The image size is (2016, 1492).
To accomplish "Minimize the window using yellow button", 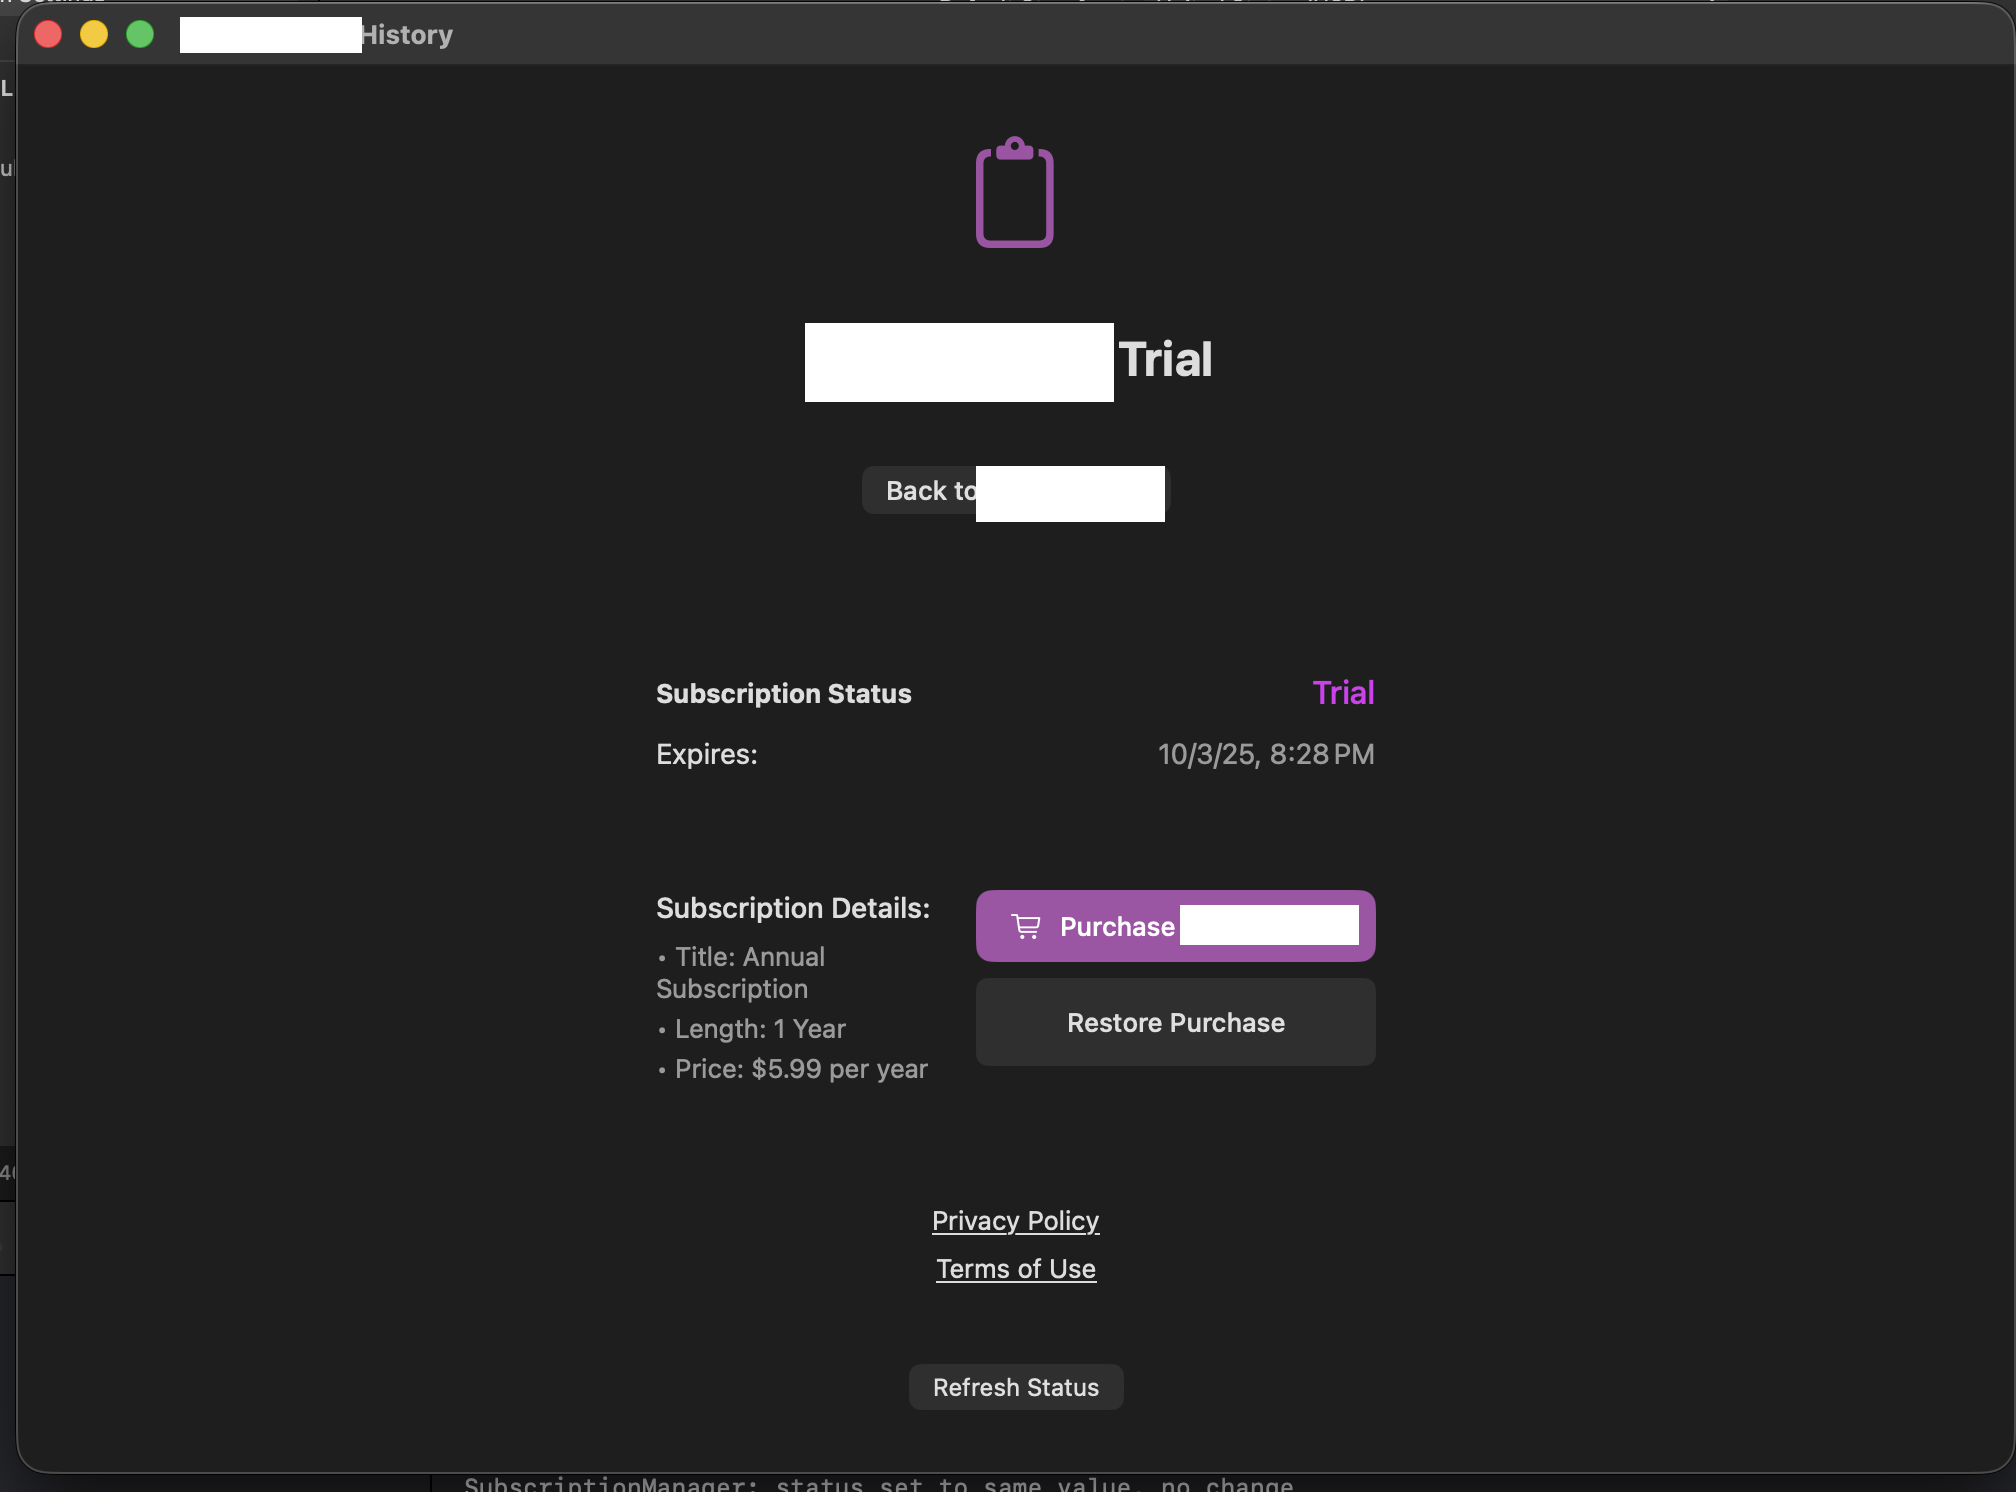I will pos(94,35).
